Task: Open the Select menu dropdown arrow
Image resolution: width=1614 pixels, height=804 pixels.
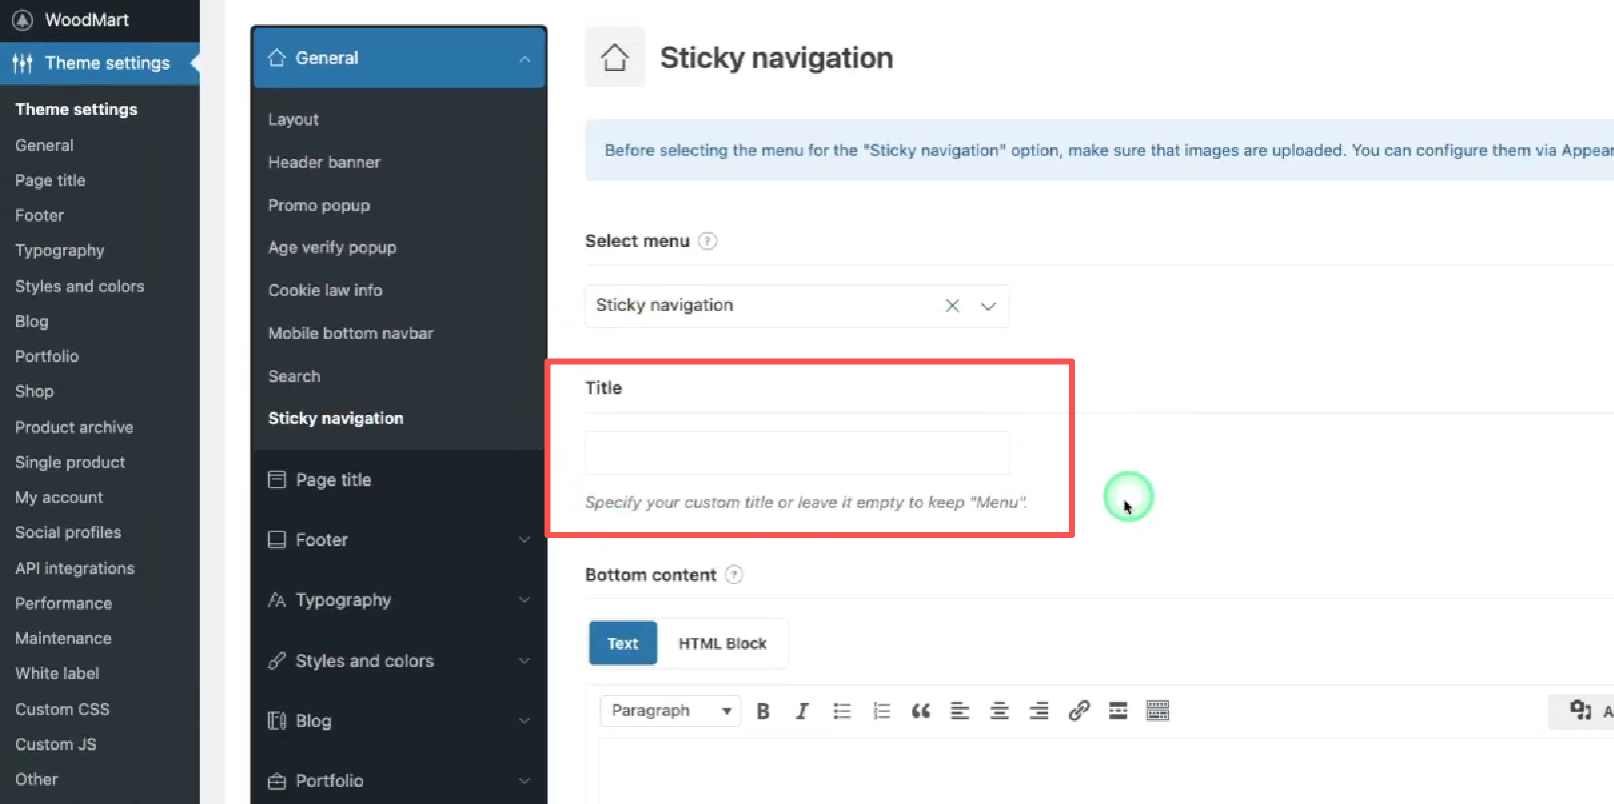Action: click(988, 306)
